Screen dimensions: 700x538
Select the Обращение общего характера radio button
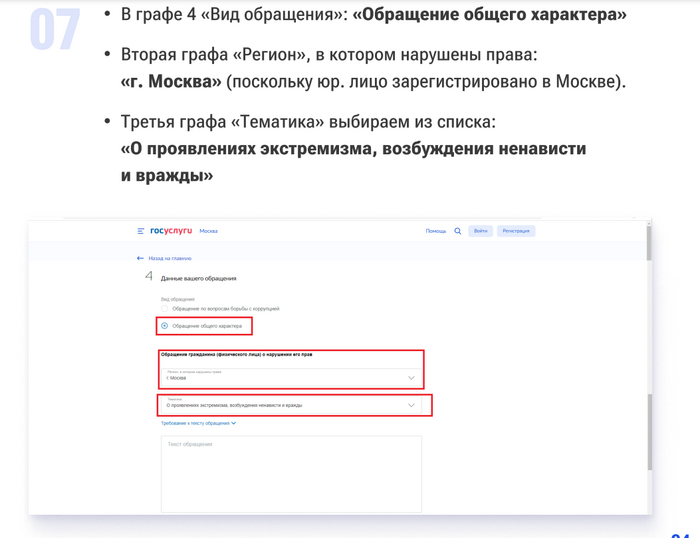pos(164,326)
